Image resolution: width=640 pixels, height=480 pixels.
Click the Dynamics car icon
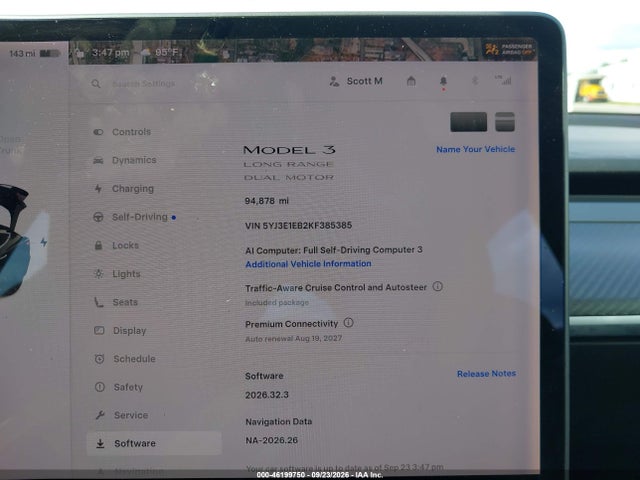pos(98,160)
